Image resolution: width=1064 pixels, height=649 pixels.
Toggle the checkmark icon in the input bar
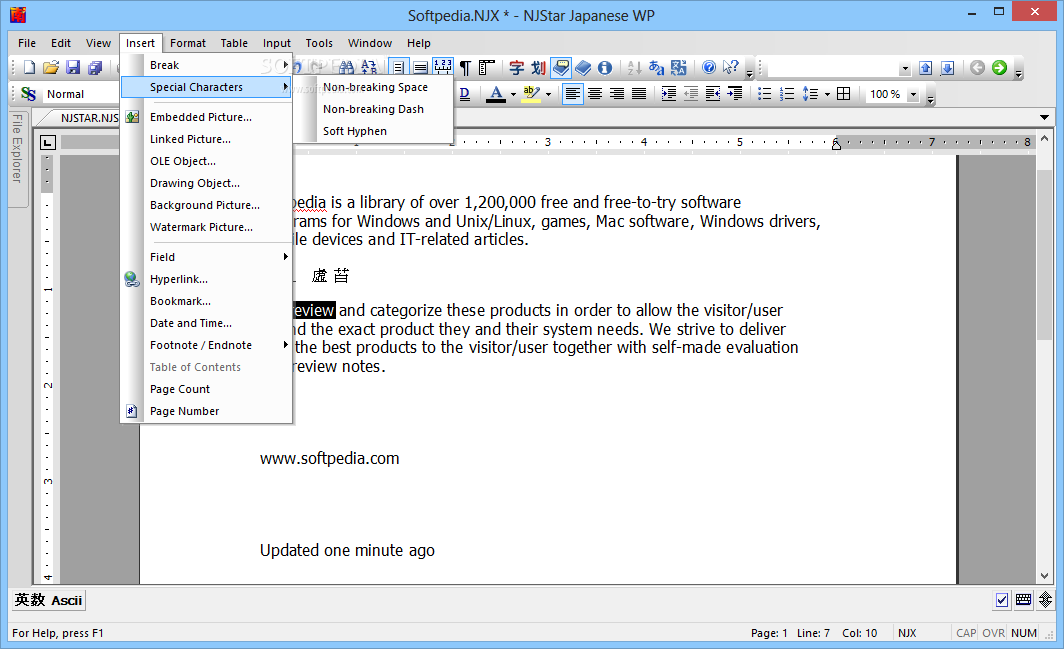[x=1002, y=599]
